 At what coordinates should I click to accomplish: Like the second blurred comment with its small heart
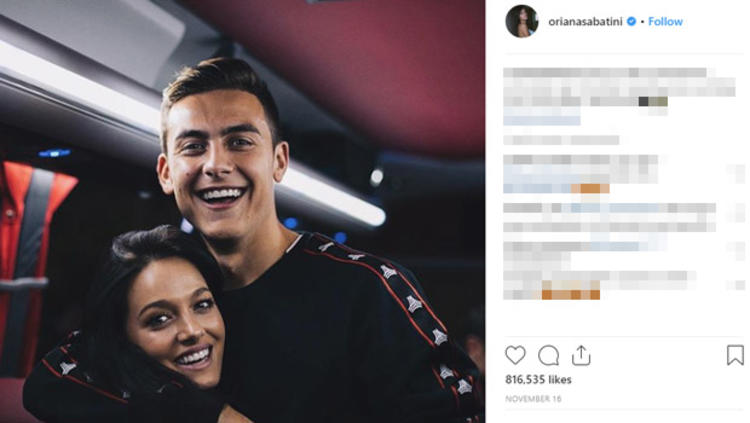737,212
